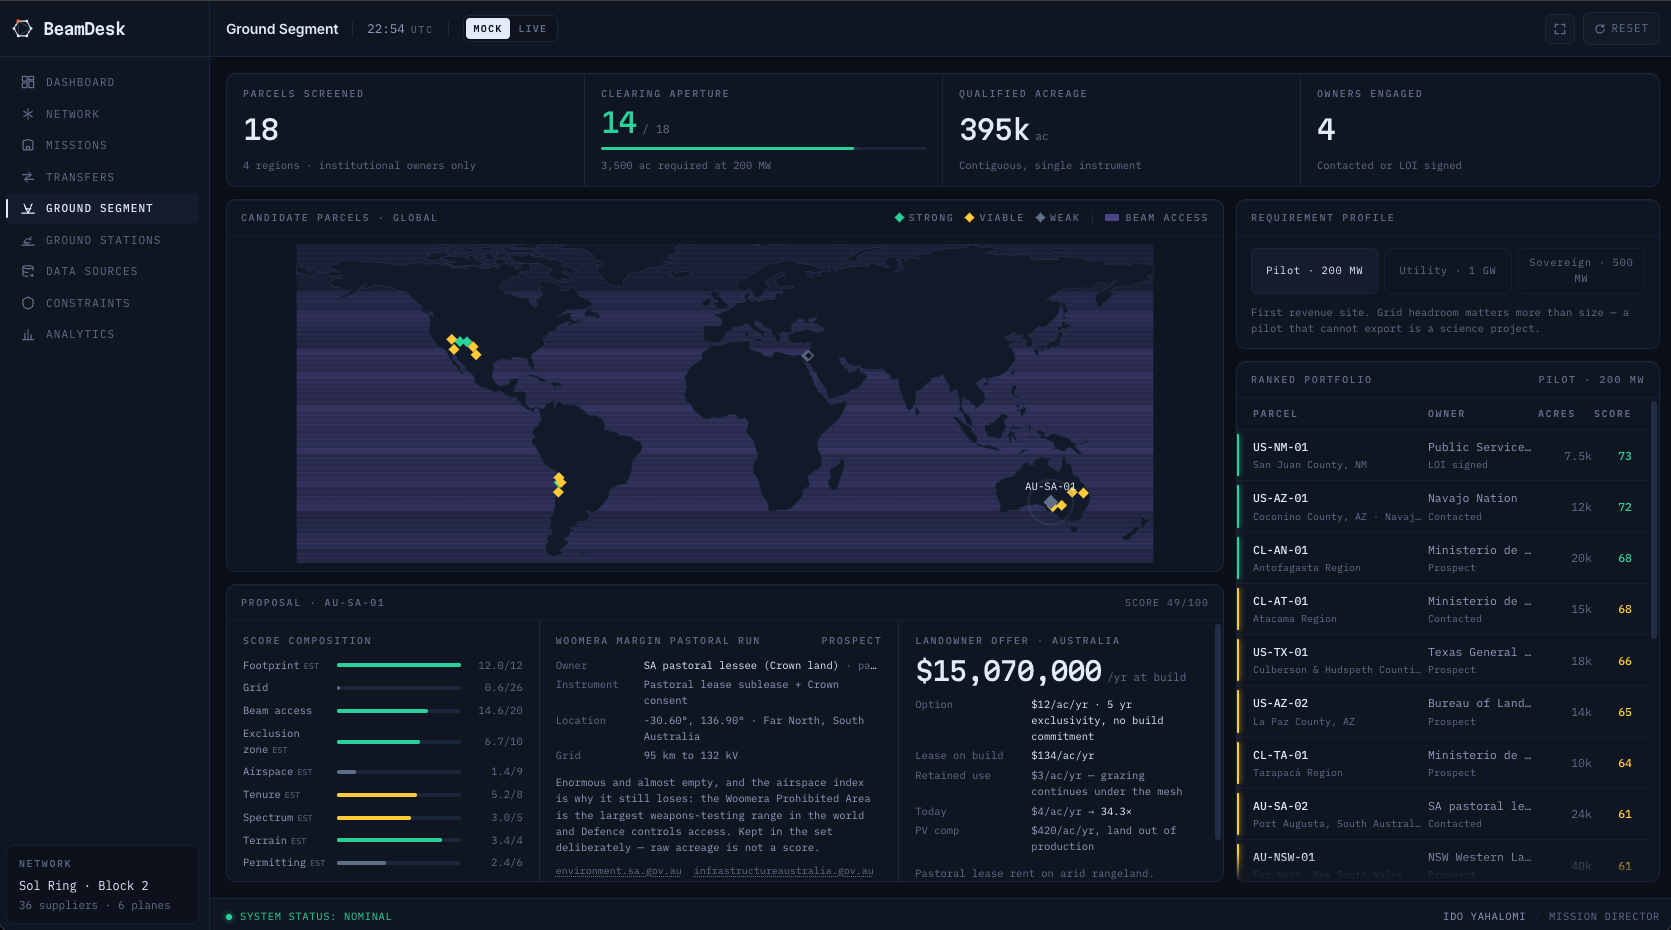Open Constraints via its shield icon

28,303
